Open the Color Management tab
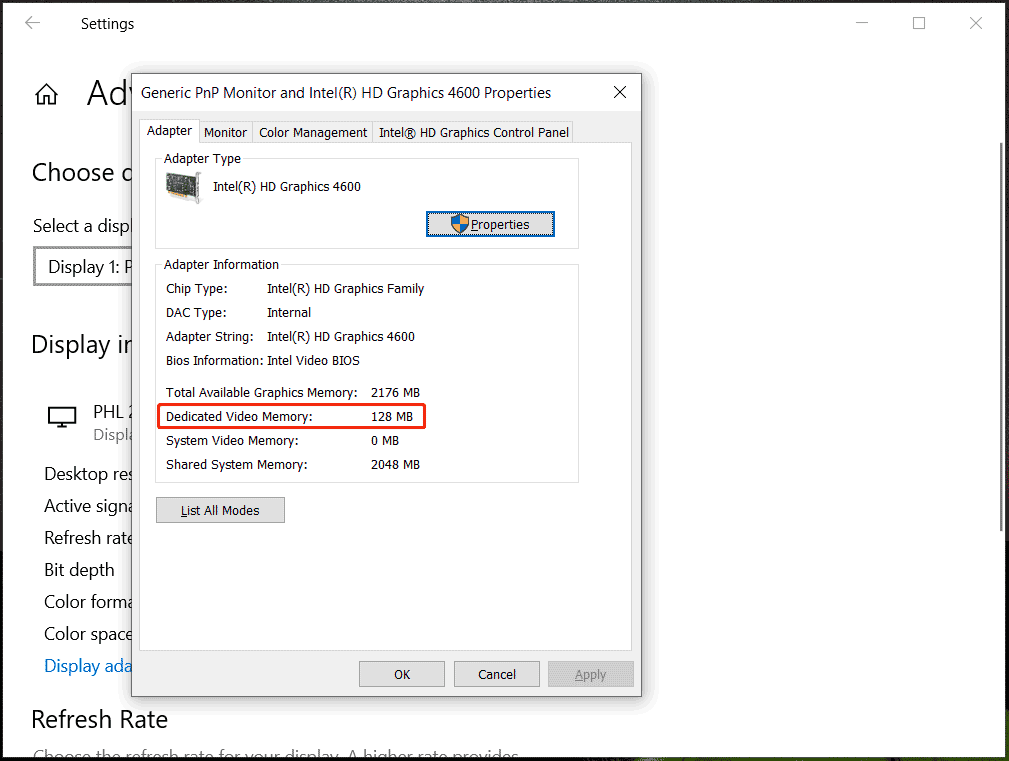This screenshot has height=761, width=1009. [x=313, y=132]
